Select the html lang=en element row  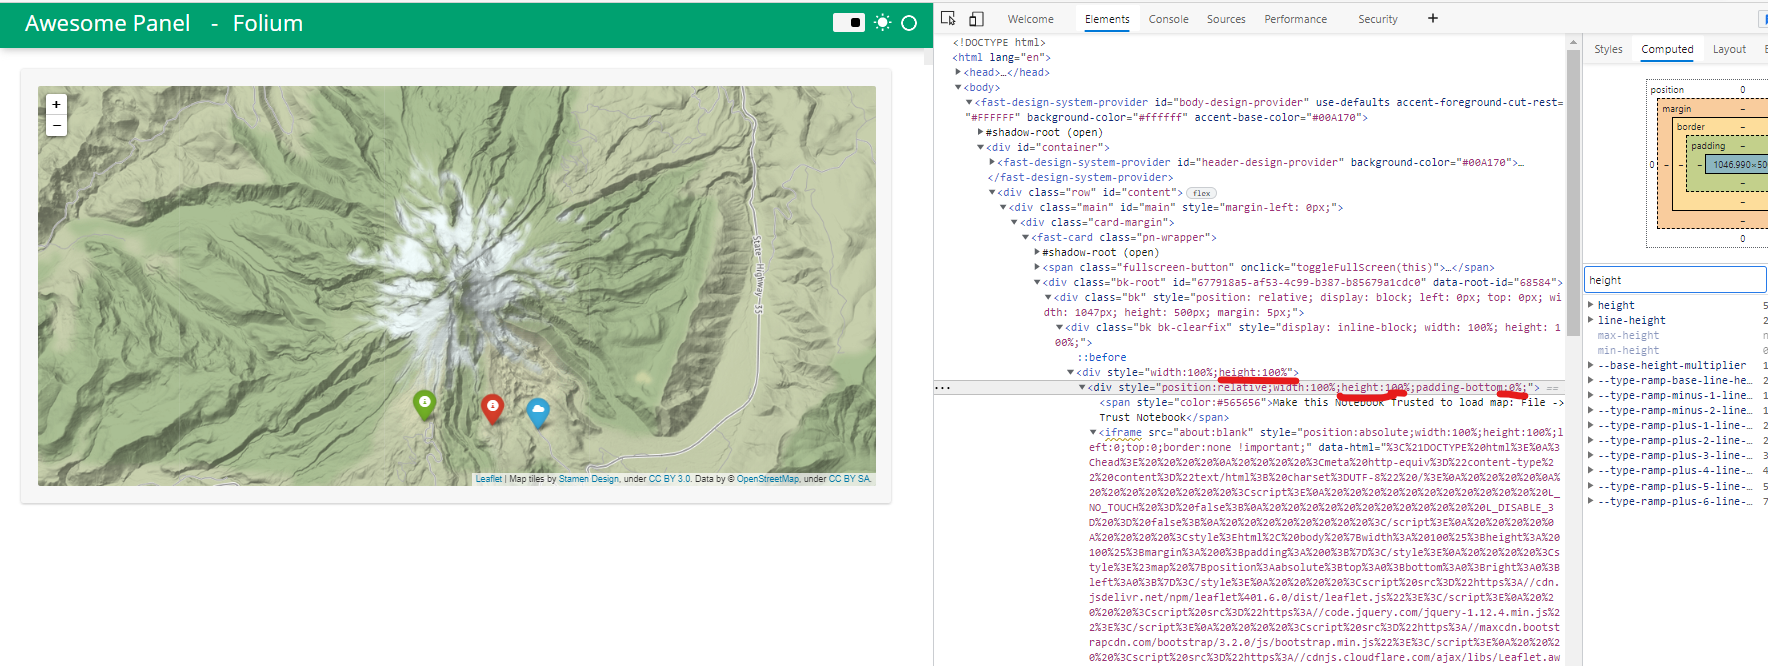coord(1001,57)
